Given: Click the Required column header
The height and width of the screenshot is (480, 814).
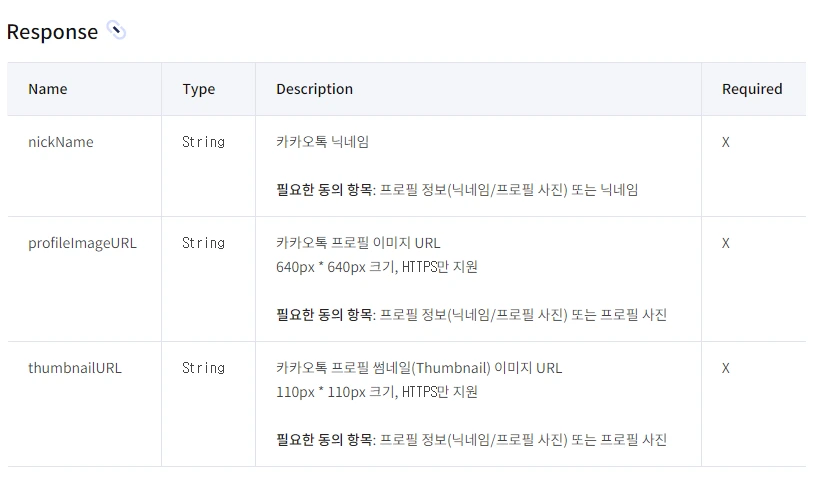Looking at the screenshot, I should click(x=752, y=89).
